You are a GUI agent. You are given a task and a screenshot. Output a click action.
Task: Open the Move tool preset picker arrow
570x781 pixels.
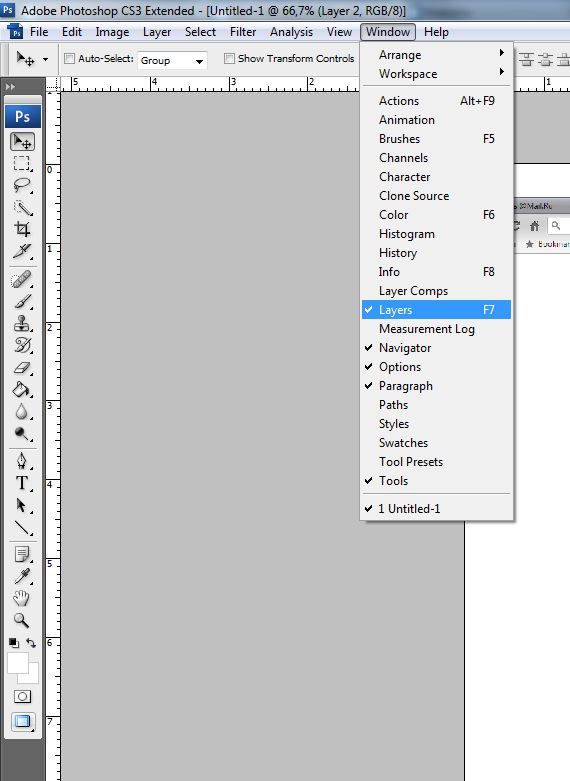(x=45, y=59)
